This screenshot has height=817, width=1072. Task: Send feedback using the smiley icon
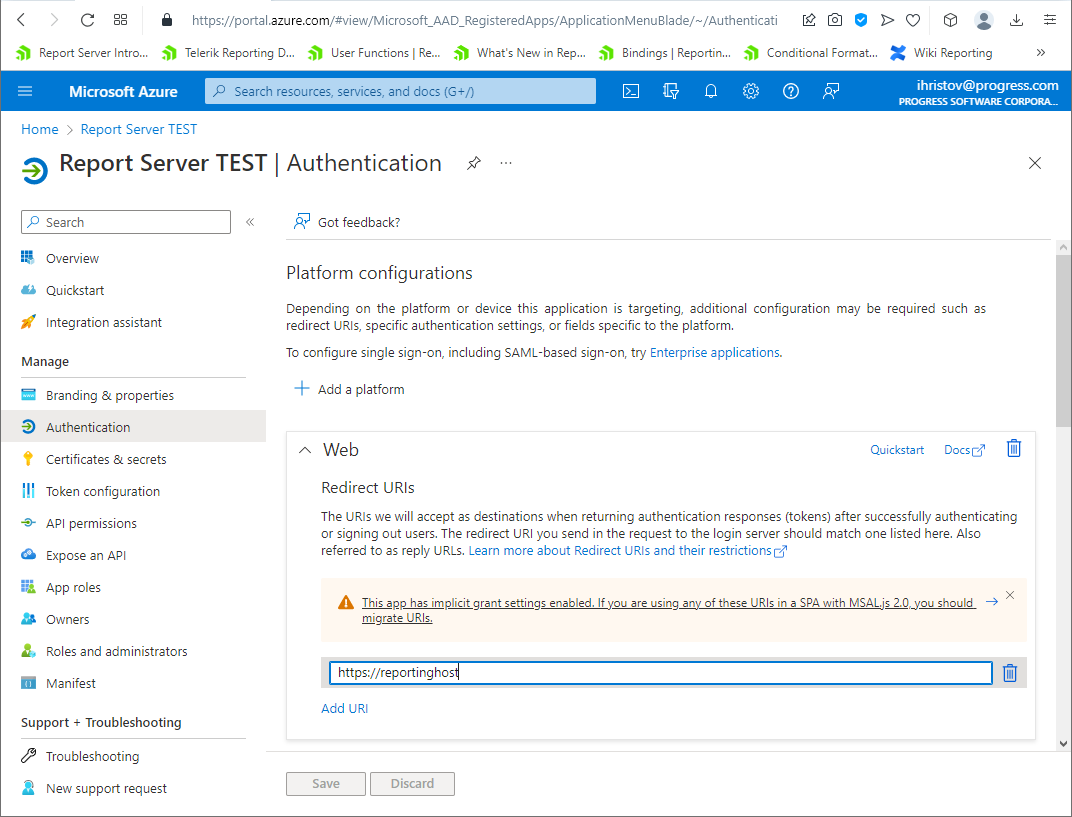(831, 91)
